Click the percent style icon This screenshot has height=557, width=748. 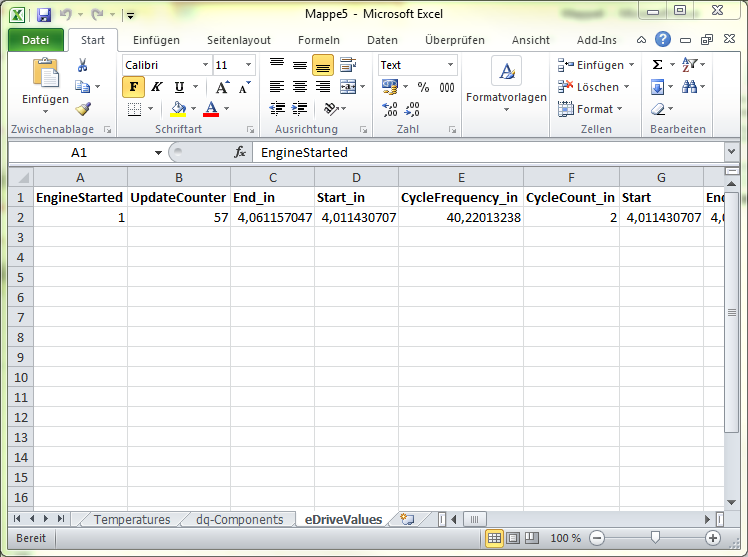click(423, 87)
